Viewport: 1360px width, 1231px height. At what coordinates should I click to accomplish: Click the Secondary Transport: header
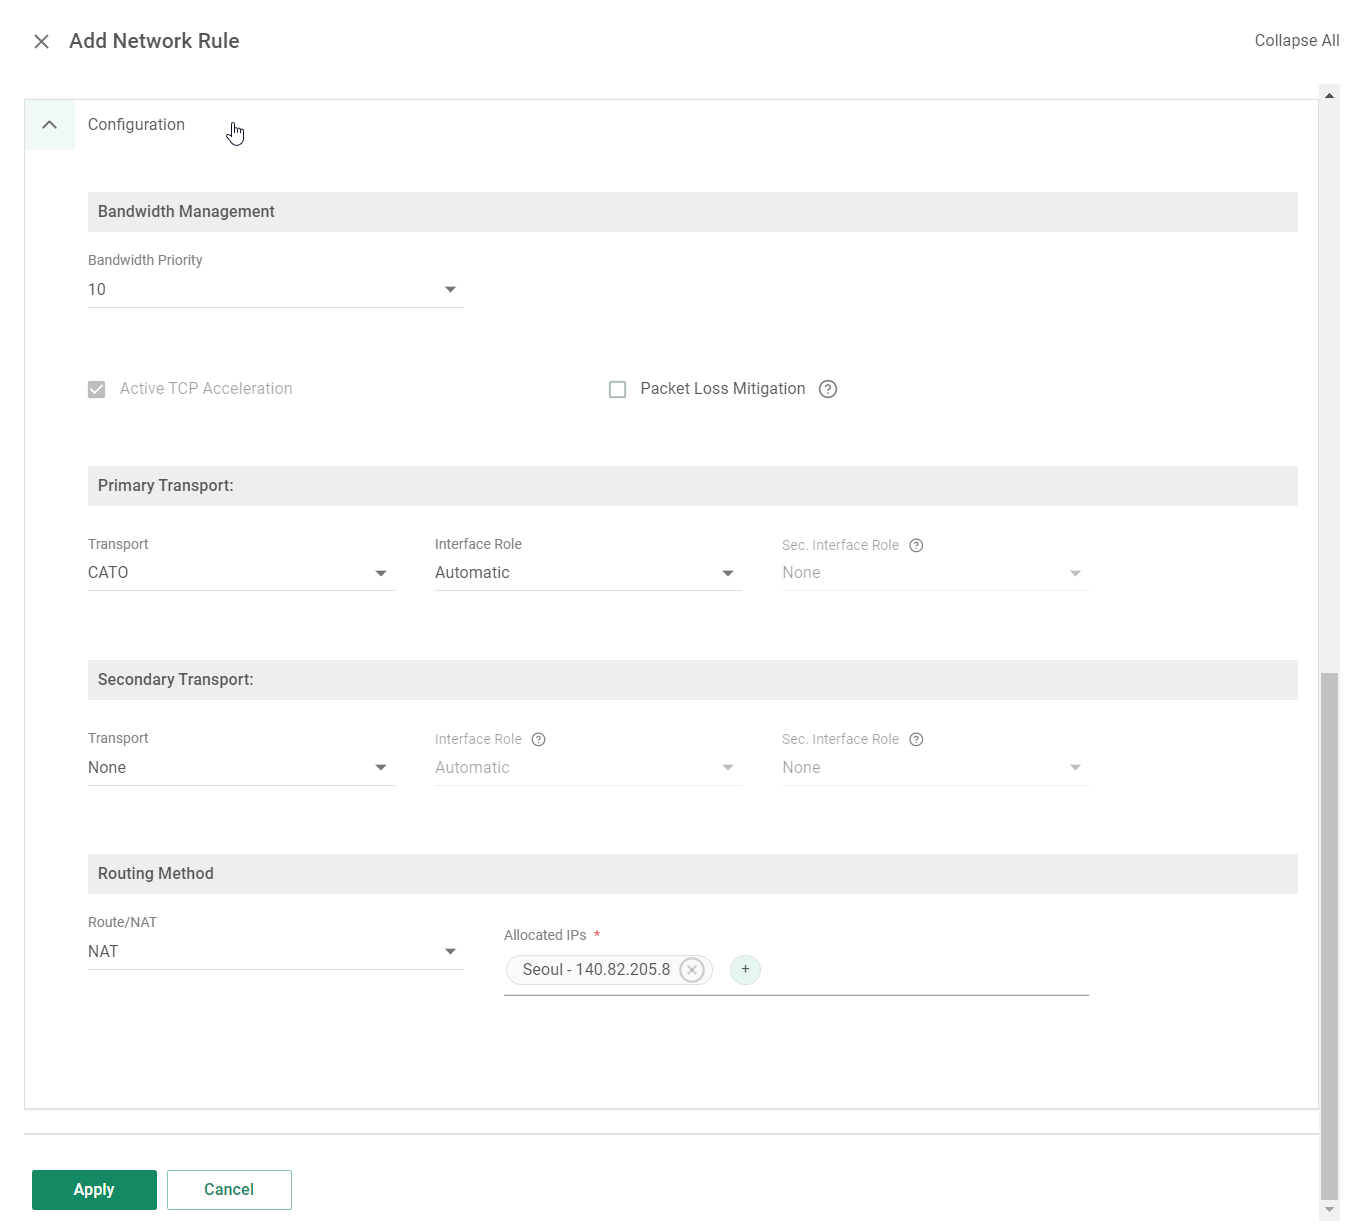click(x=693, y=680)
